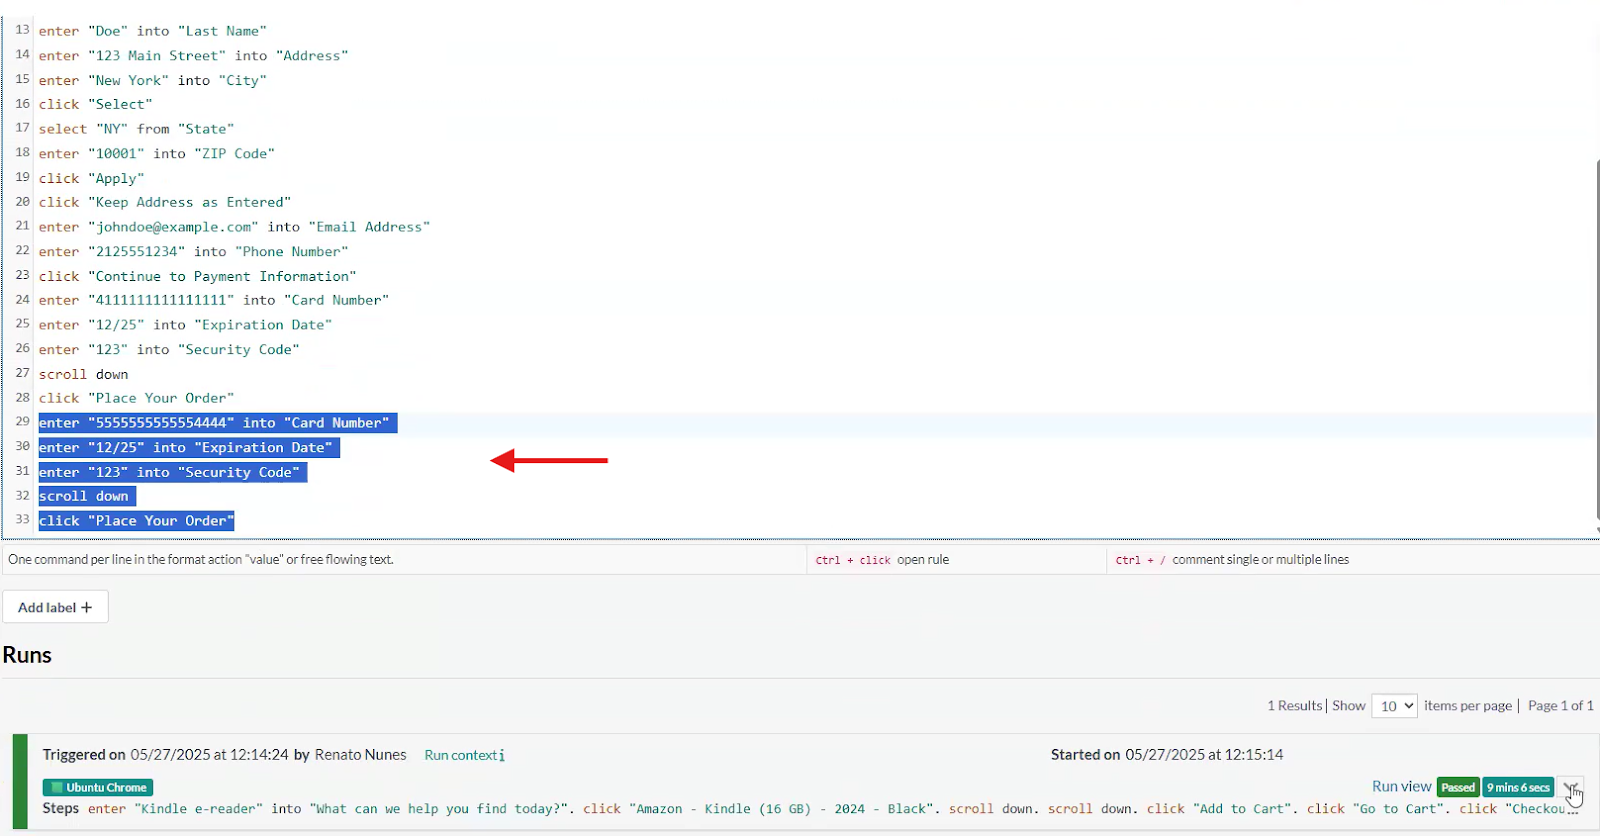Click line 19 click Apply command
Screen dimensions: 1600x836
(x=92, y=178)
